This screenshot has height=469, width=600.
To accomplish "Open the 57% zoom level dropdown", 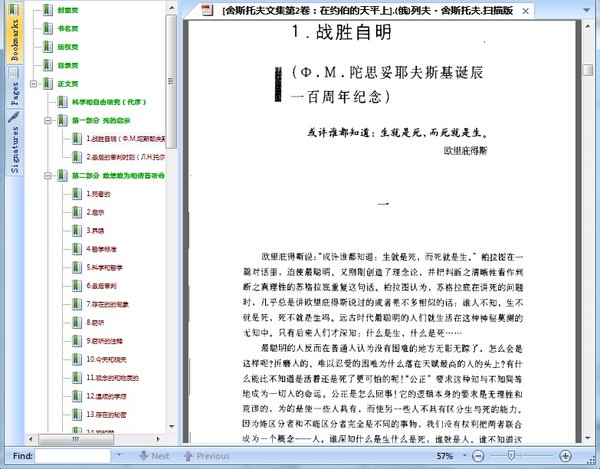I will click(465, 455).
